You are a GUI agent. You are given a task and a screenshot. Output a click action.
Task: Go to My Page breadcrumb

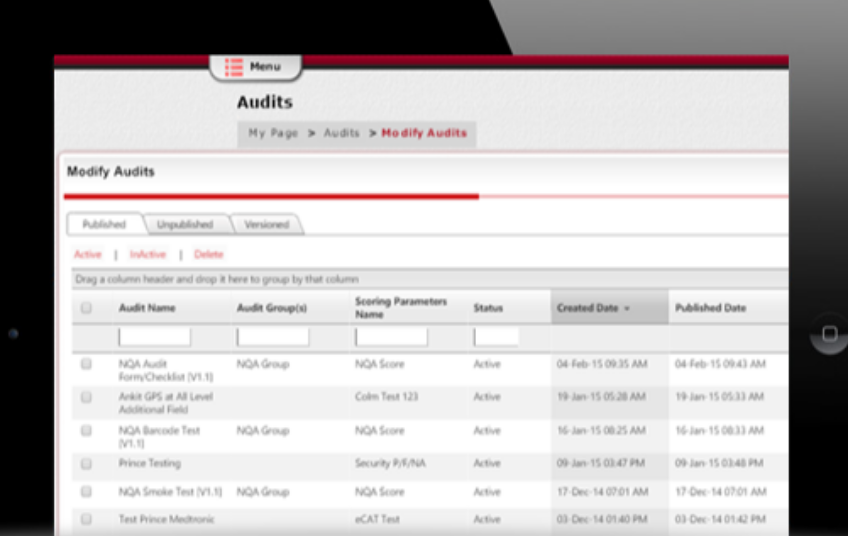[273, 133]
